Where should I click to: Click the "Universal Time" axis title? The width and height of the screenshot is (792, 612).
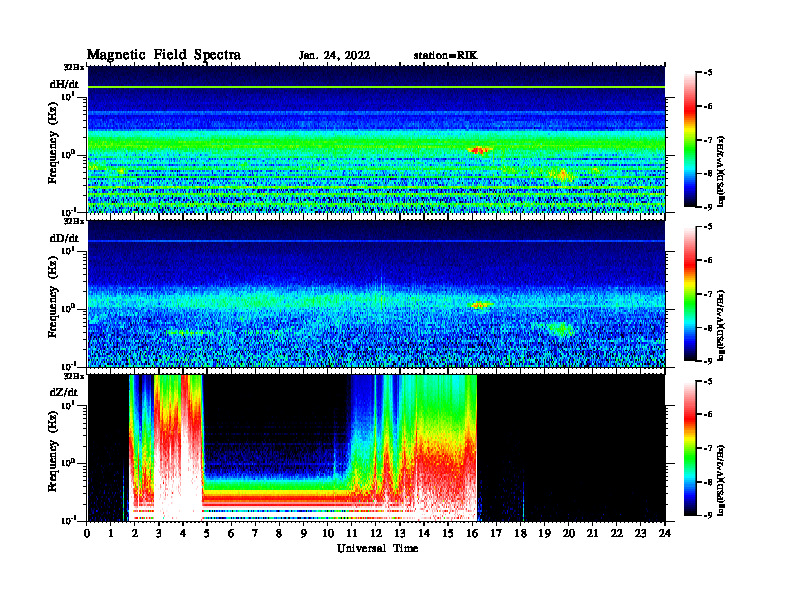point(377,548)
